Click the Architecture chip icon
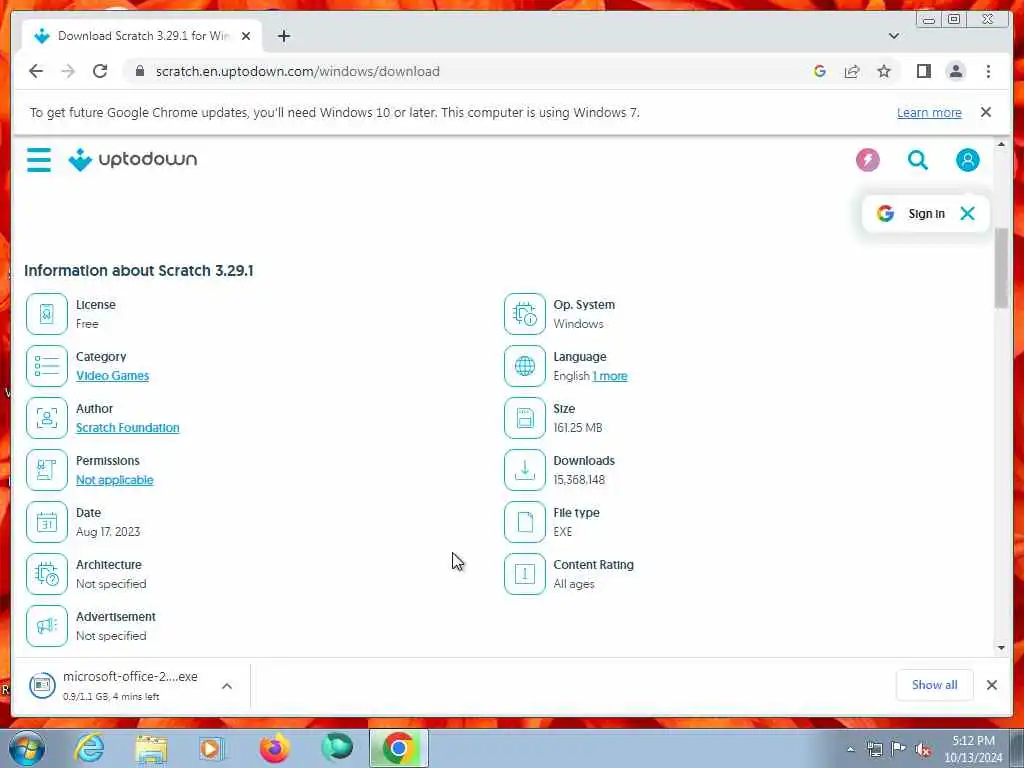 point(47,574)
